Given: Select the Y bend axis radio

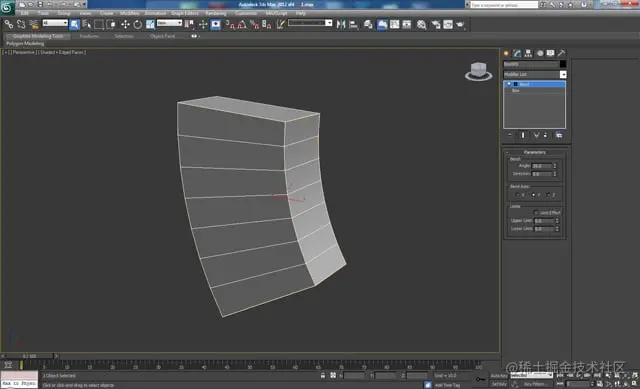Looking at the screenshot, I should [x=533, y=195].
